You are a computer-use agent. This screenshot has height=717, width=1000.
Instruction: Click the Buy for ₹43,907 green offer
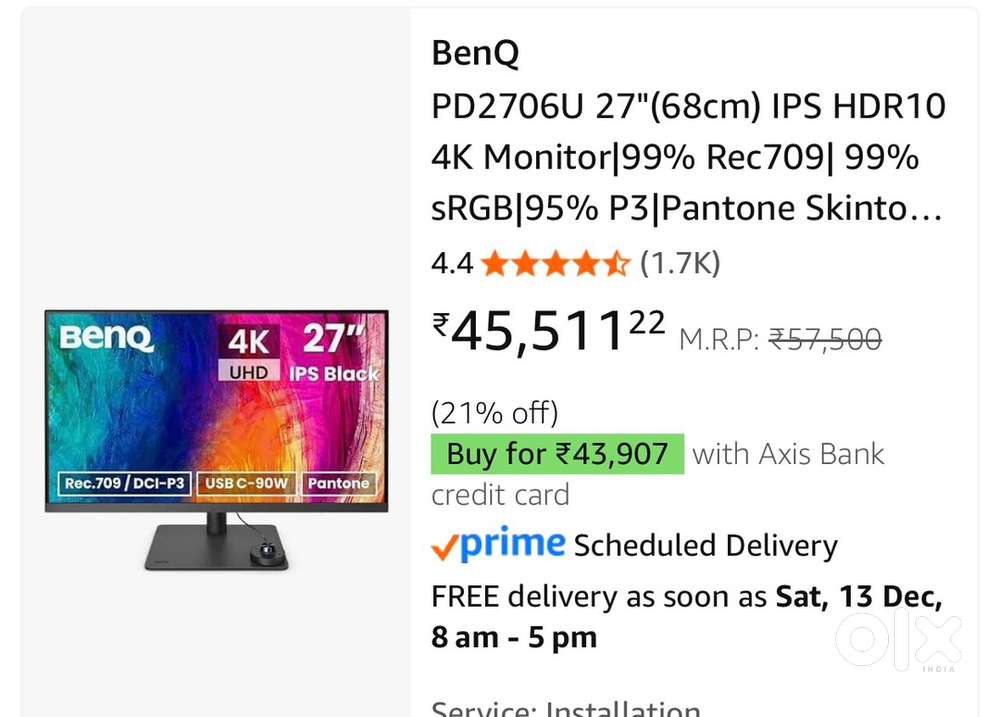[x=557, y=454]
